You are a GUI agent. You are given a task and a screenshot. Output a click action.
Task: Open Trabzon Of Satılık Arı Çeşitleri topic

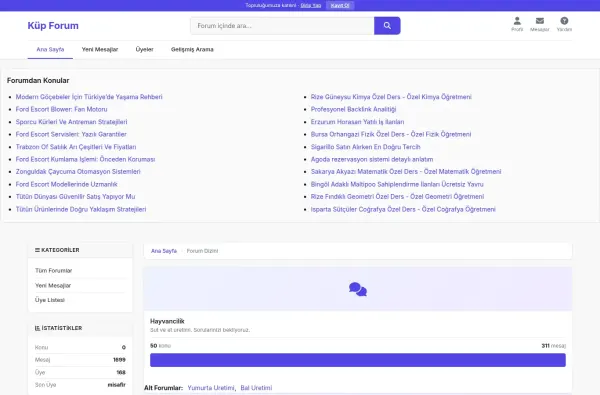point(76,147)
